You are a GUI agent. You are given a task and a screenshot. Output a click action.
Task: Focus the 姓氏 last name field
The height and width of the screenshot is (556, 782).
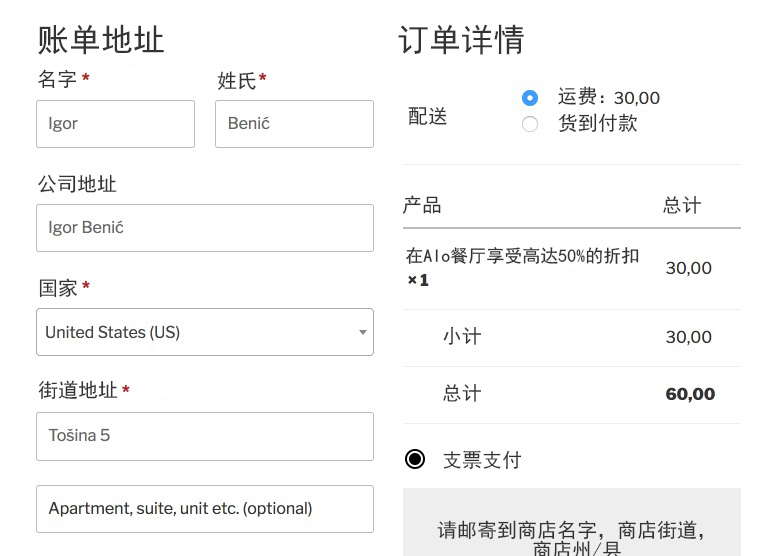pos(294,124)
